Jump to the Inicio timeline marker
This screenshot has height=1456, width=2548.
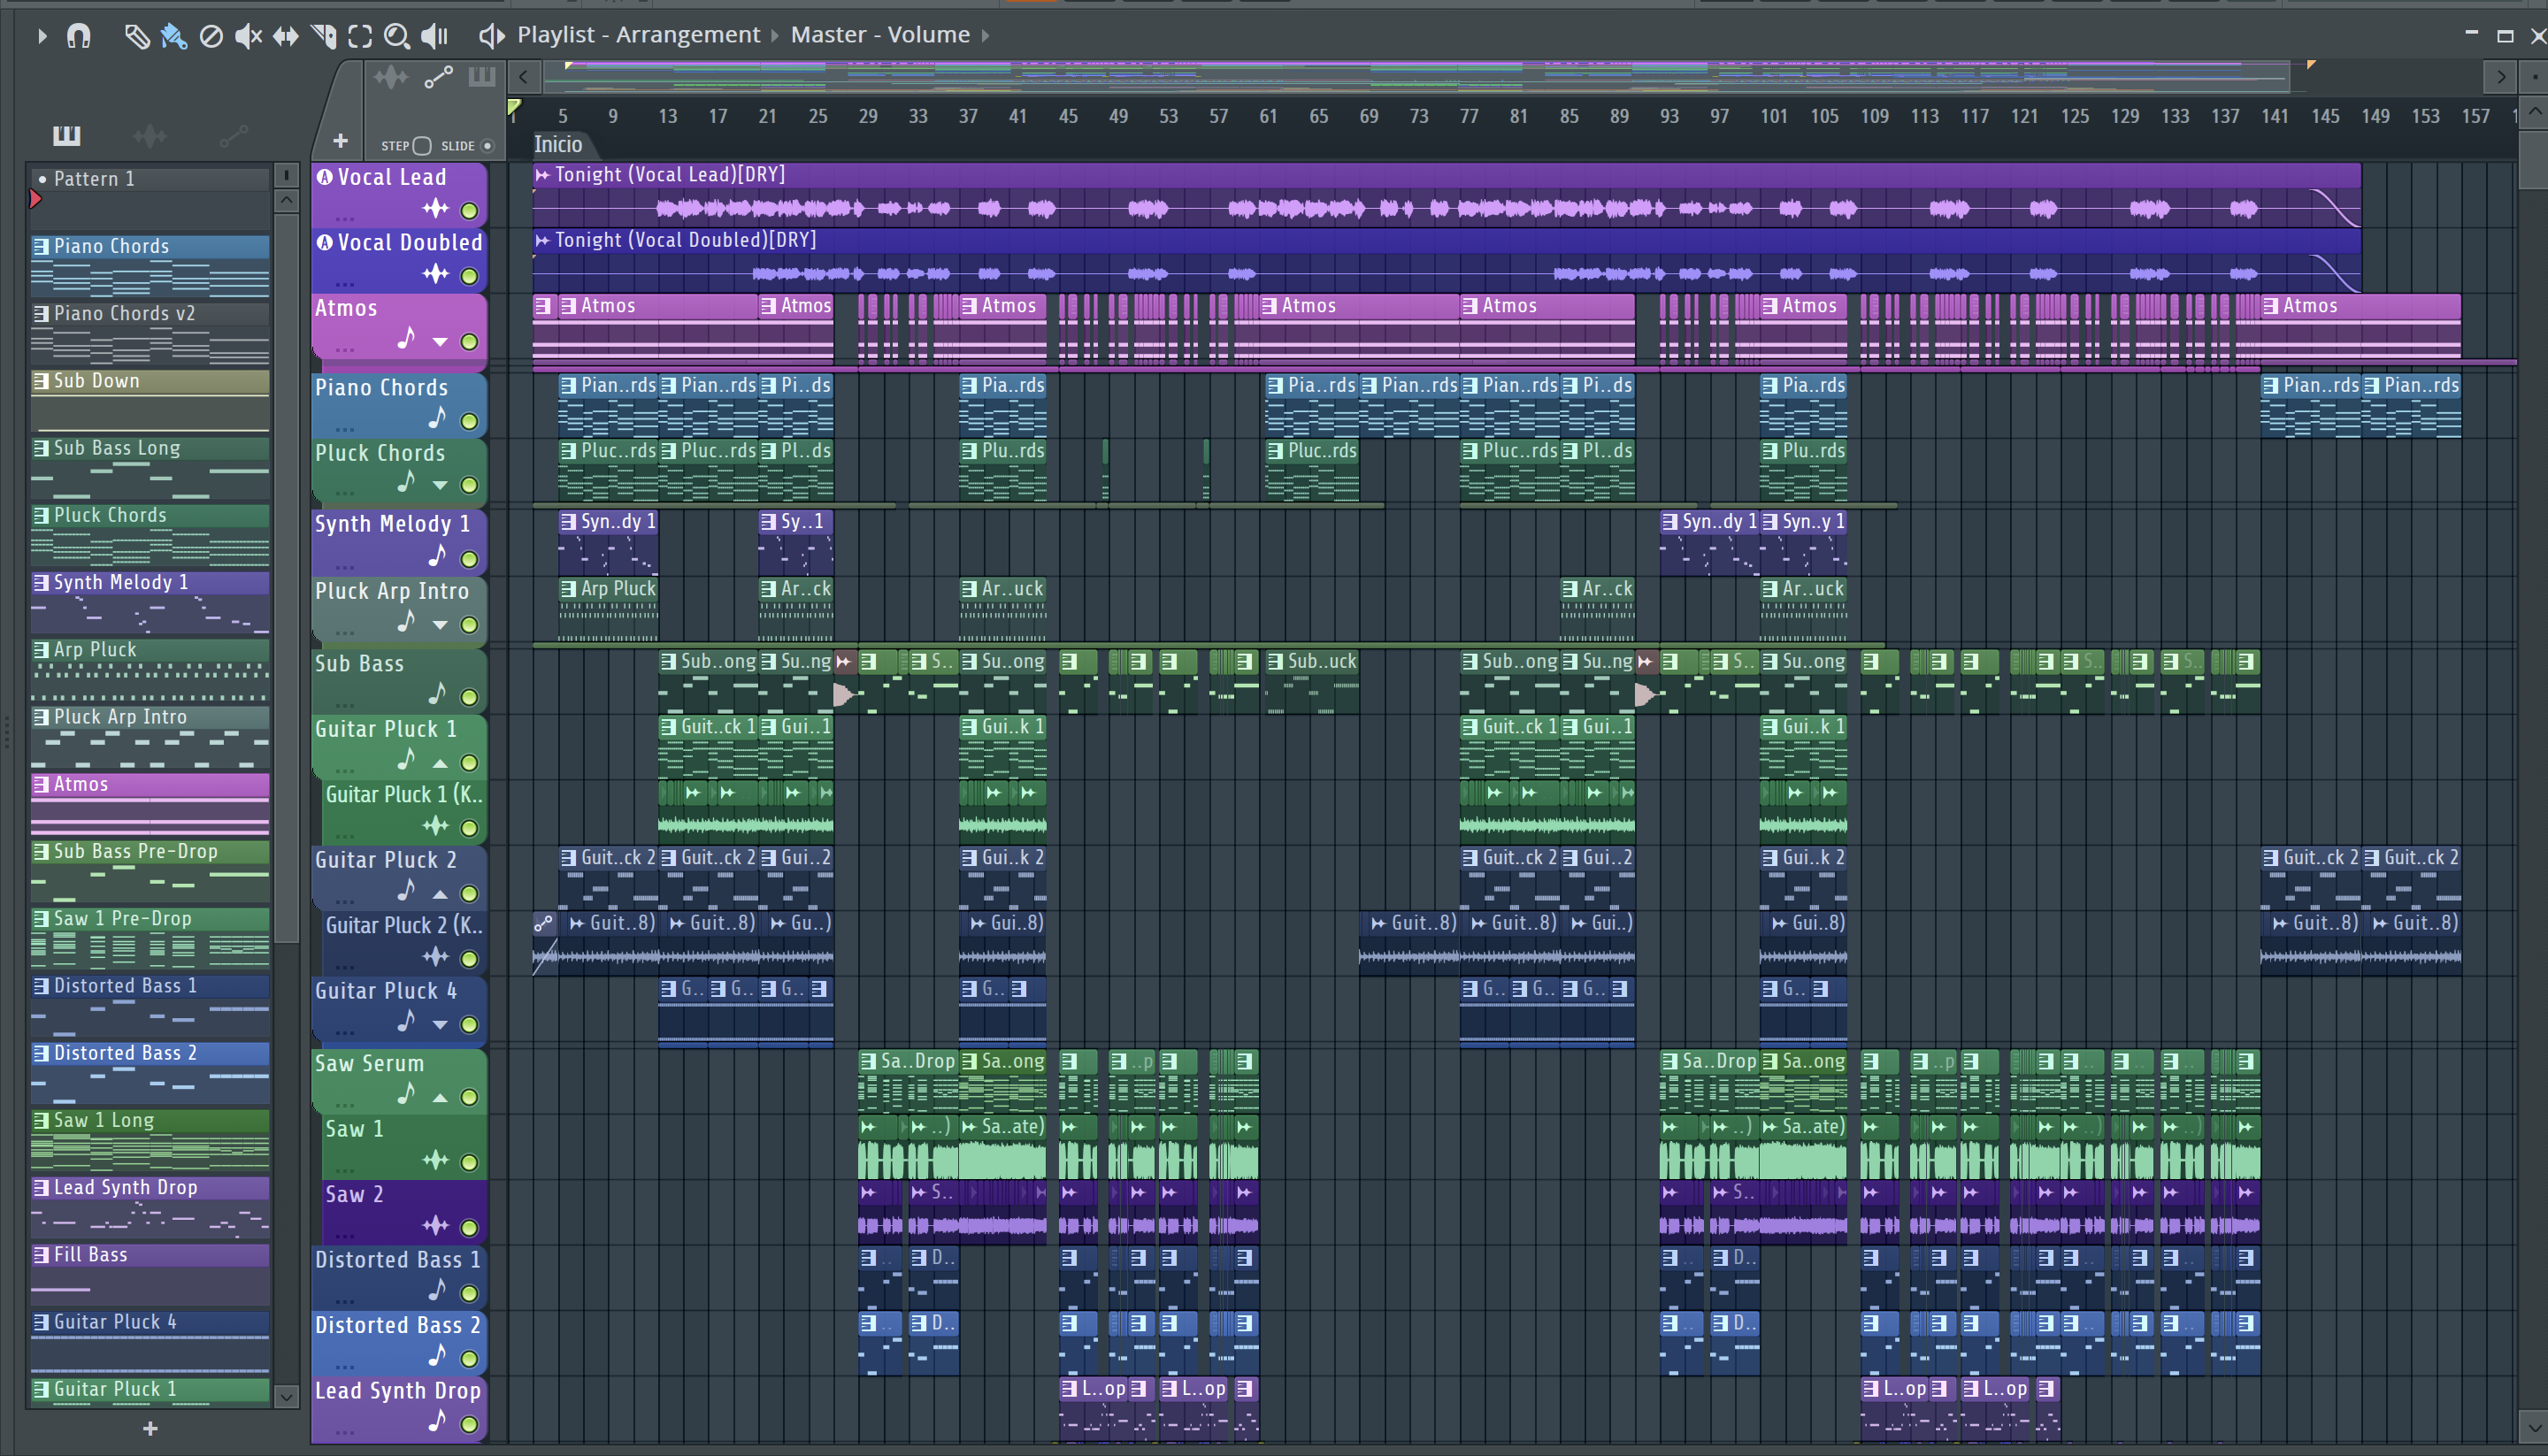pos(557,145)
